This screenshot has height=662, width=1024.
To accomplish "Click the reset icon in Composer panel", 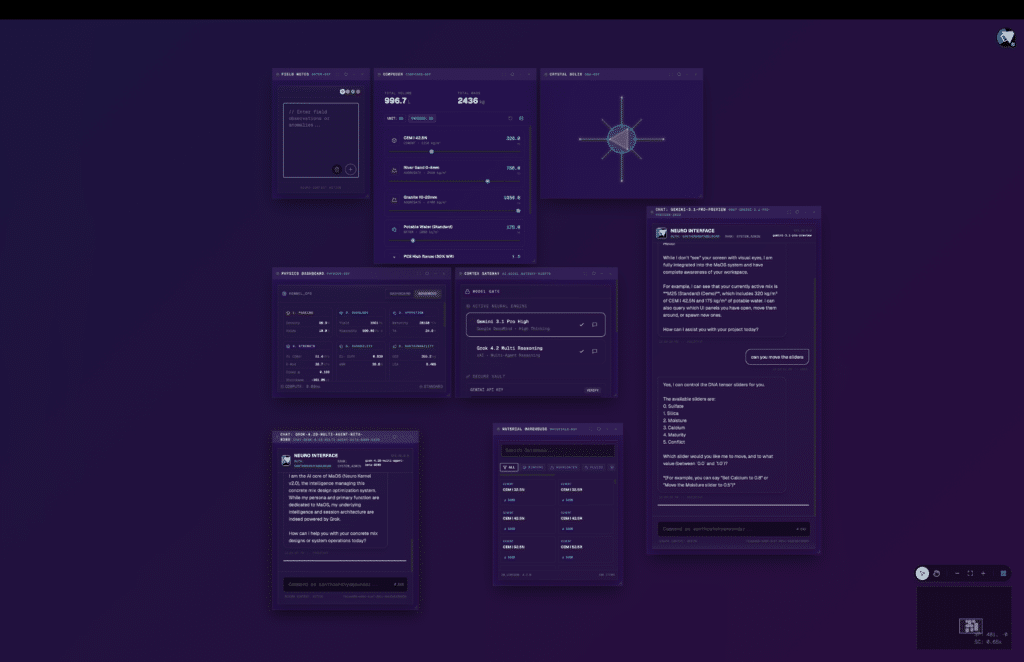I will (509, 118).
